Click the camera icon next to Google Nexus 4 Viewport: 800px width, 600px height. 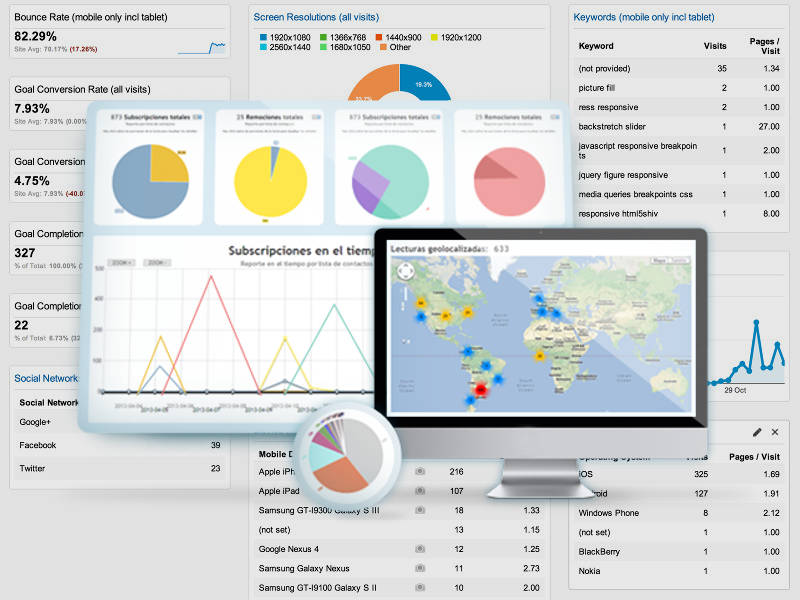point(420,549)
